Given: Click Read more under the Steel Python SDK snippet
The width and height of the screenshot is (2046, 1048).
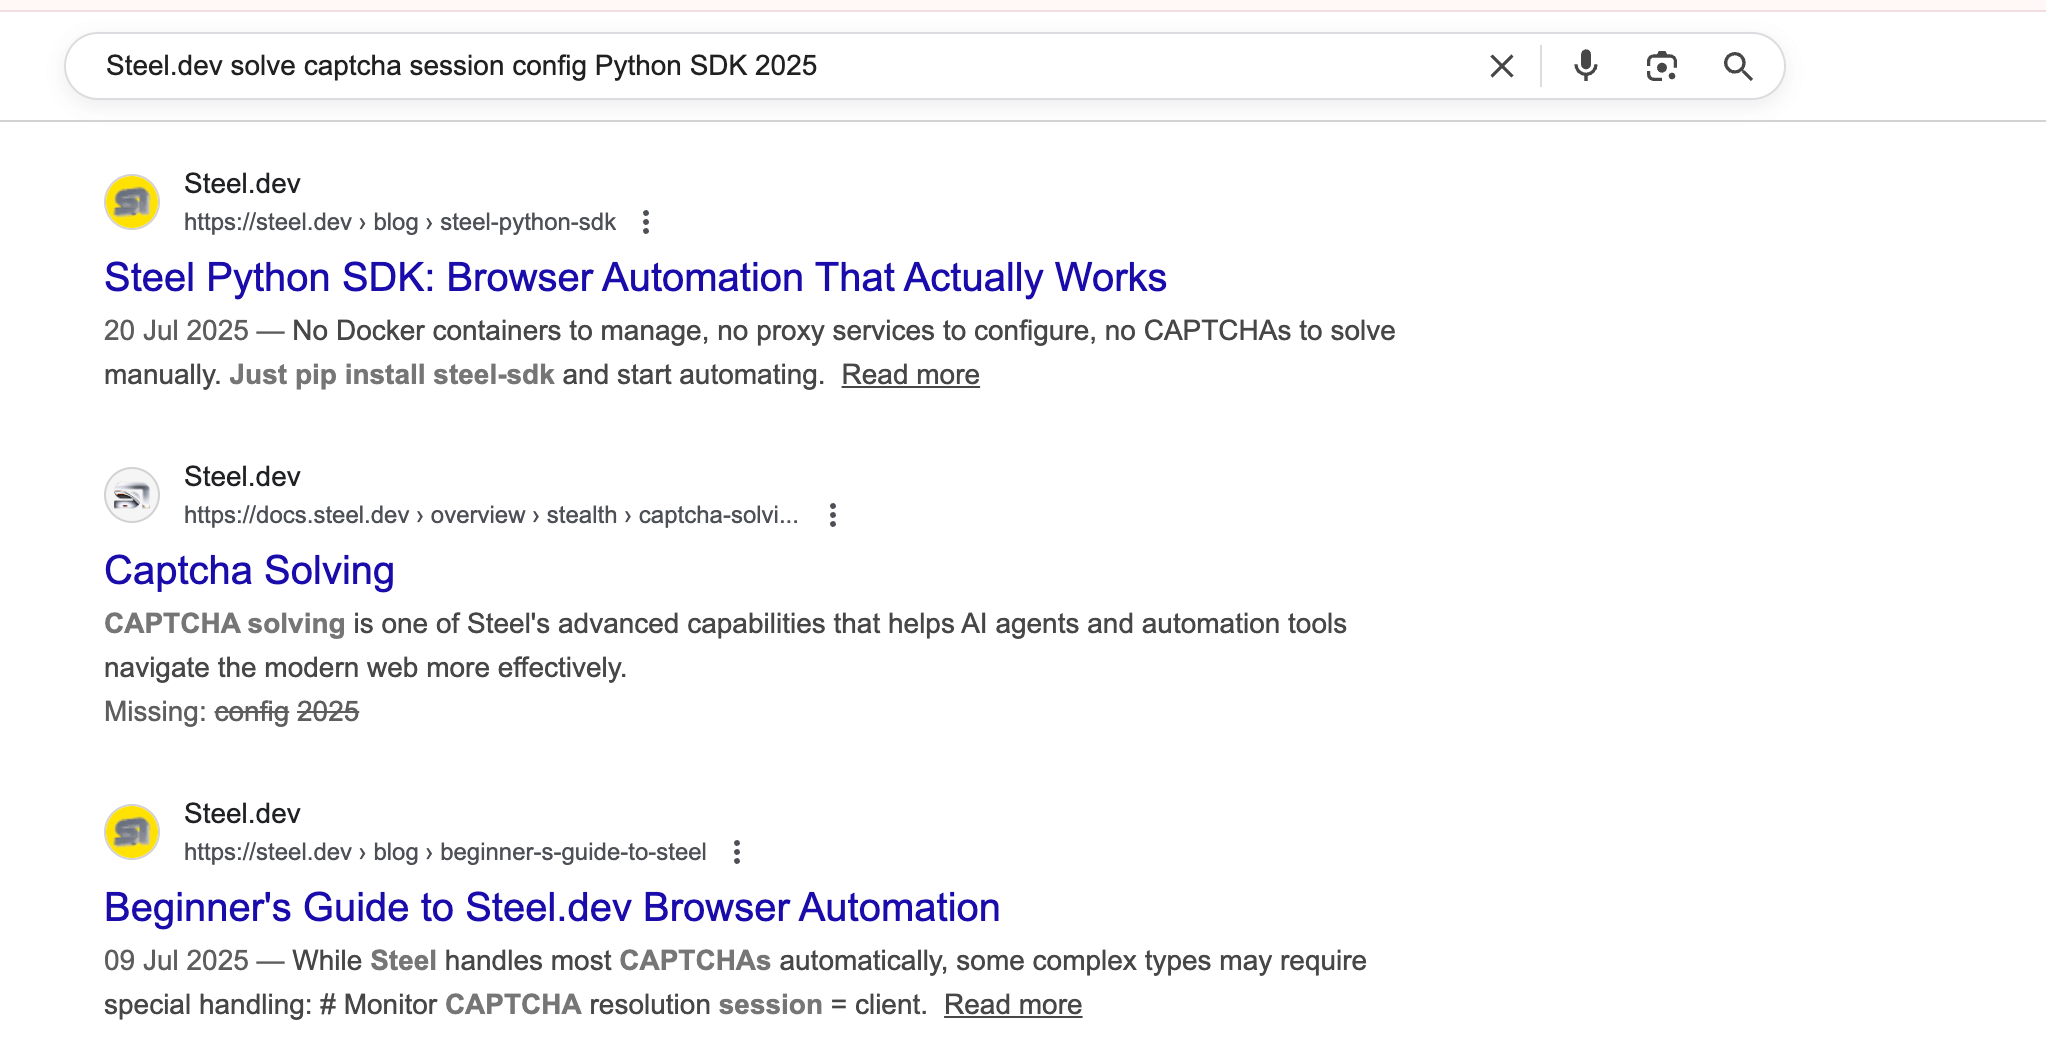Looking at the screenshot, I should click(910, 374).
